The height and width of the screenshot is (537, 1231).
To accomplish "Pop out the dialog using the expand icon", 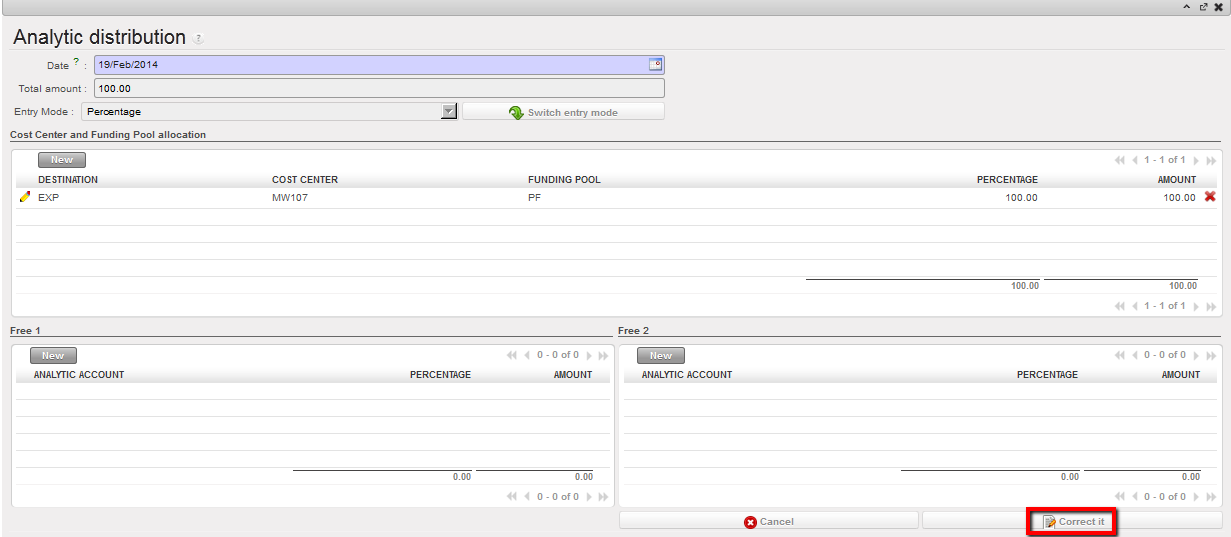I will click(x=1202, y=7).
